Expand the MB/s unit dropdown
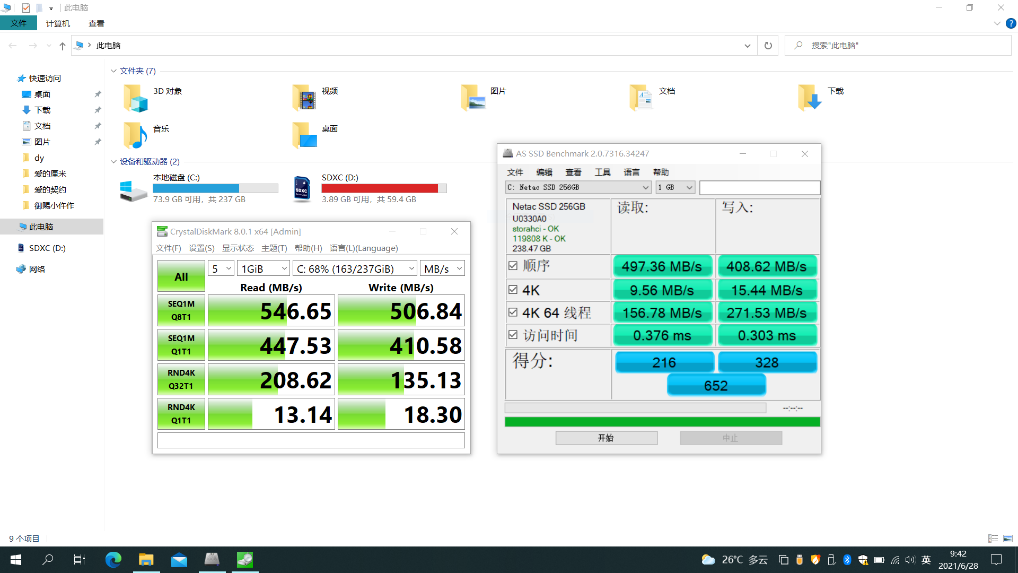The width and height of the screenshot is (1018, 573). (443, 269)
